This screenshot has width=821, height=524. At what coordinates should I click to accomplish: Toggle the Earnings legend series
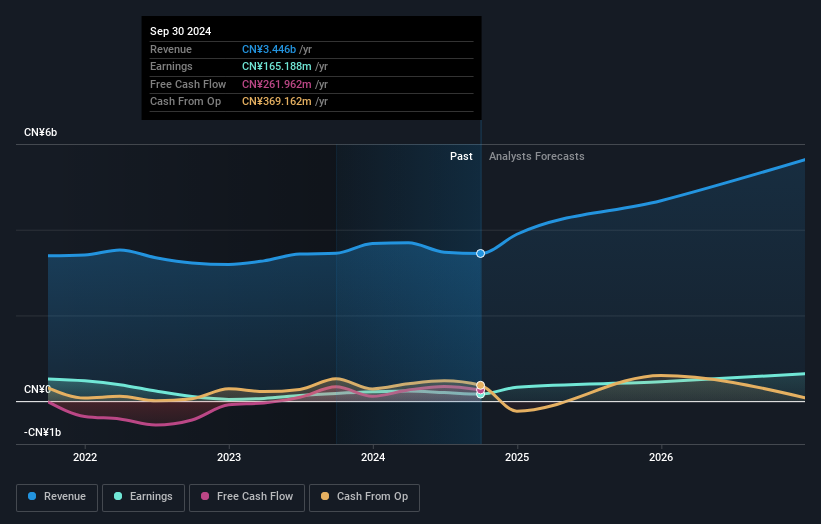tap(143, 497)
